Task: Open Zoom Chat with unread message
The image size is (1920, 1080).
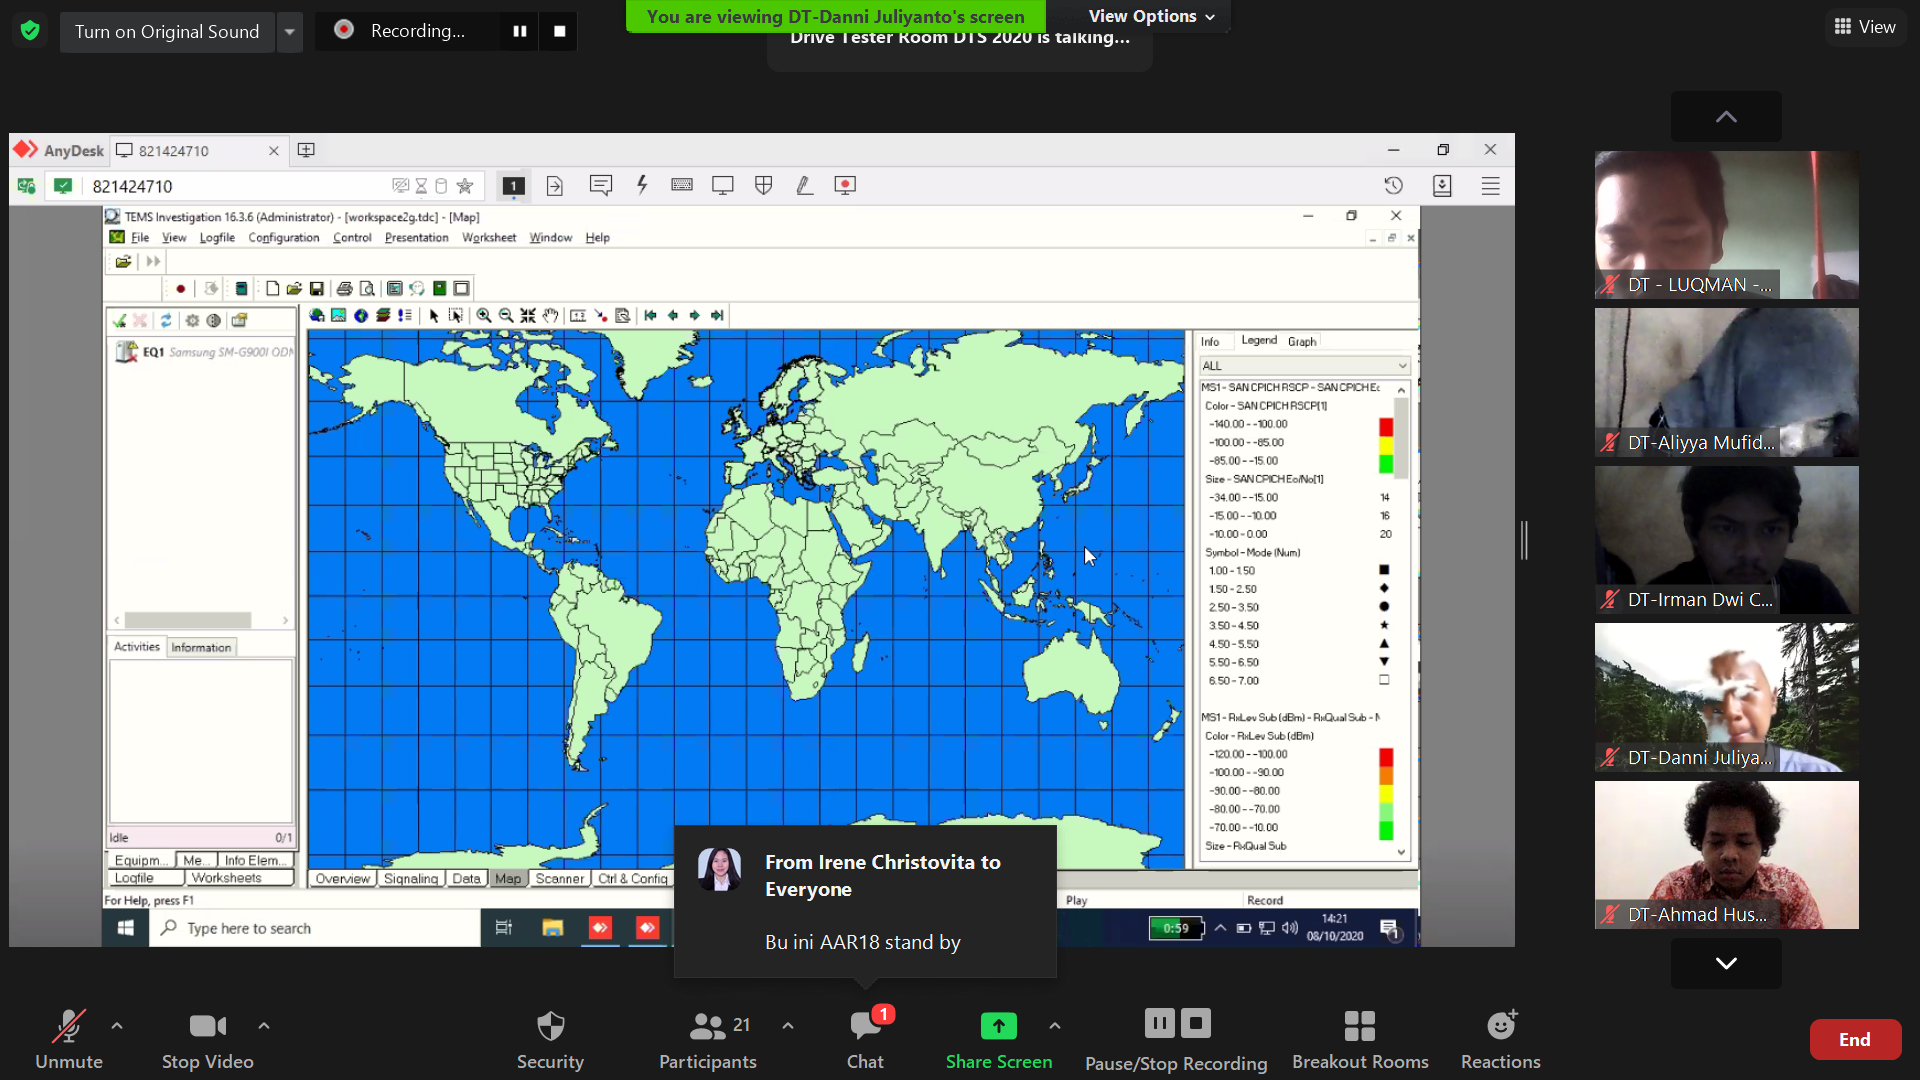Action: (x=865, y=1038)
